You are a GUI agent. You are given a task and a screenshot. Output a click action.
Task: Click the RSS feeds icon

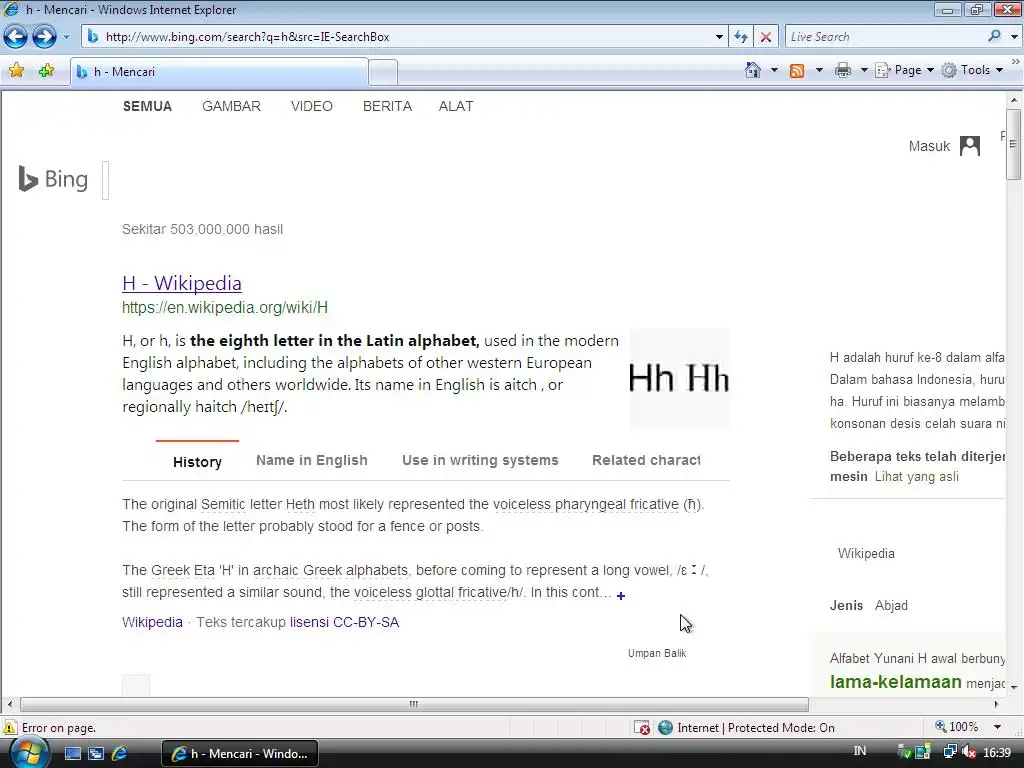tap(797, 71)
